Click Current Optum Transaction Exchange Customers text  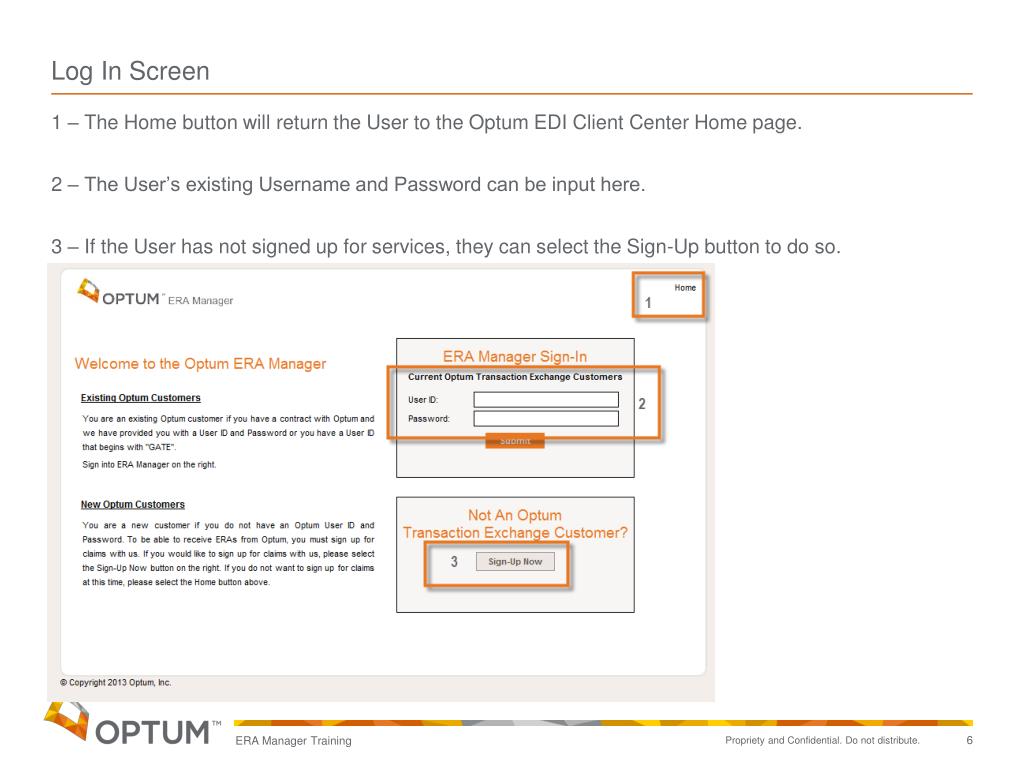(515, 377)
